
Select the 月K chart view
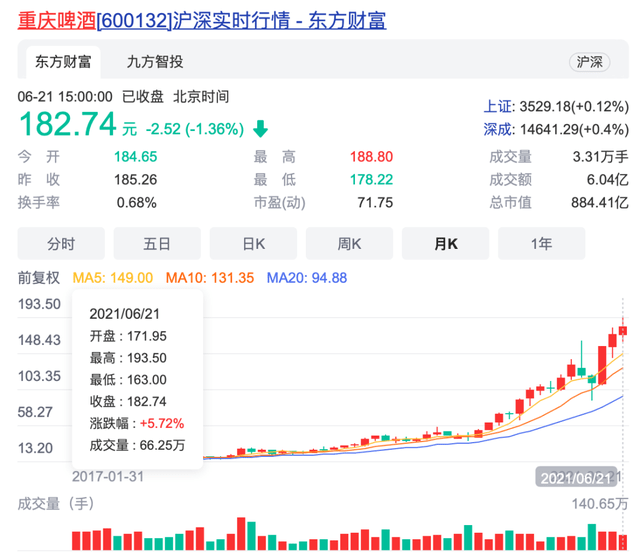446,244
